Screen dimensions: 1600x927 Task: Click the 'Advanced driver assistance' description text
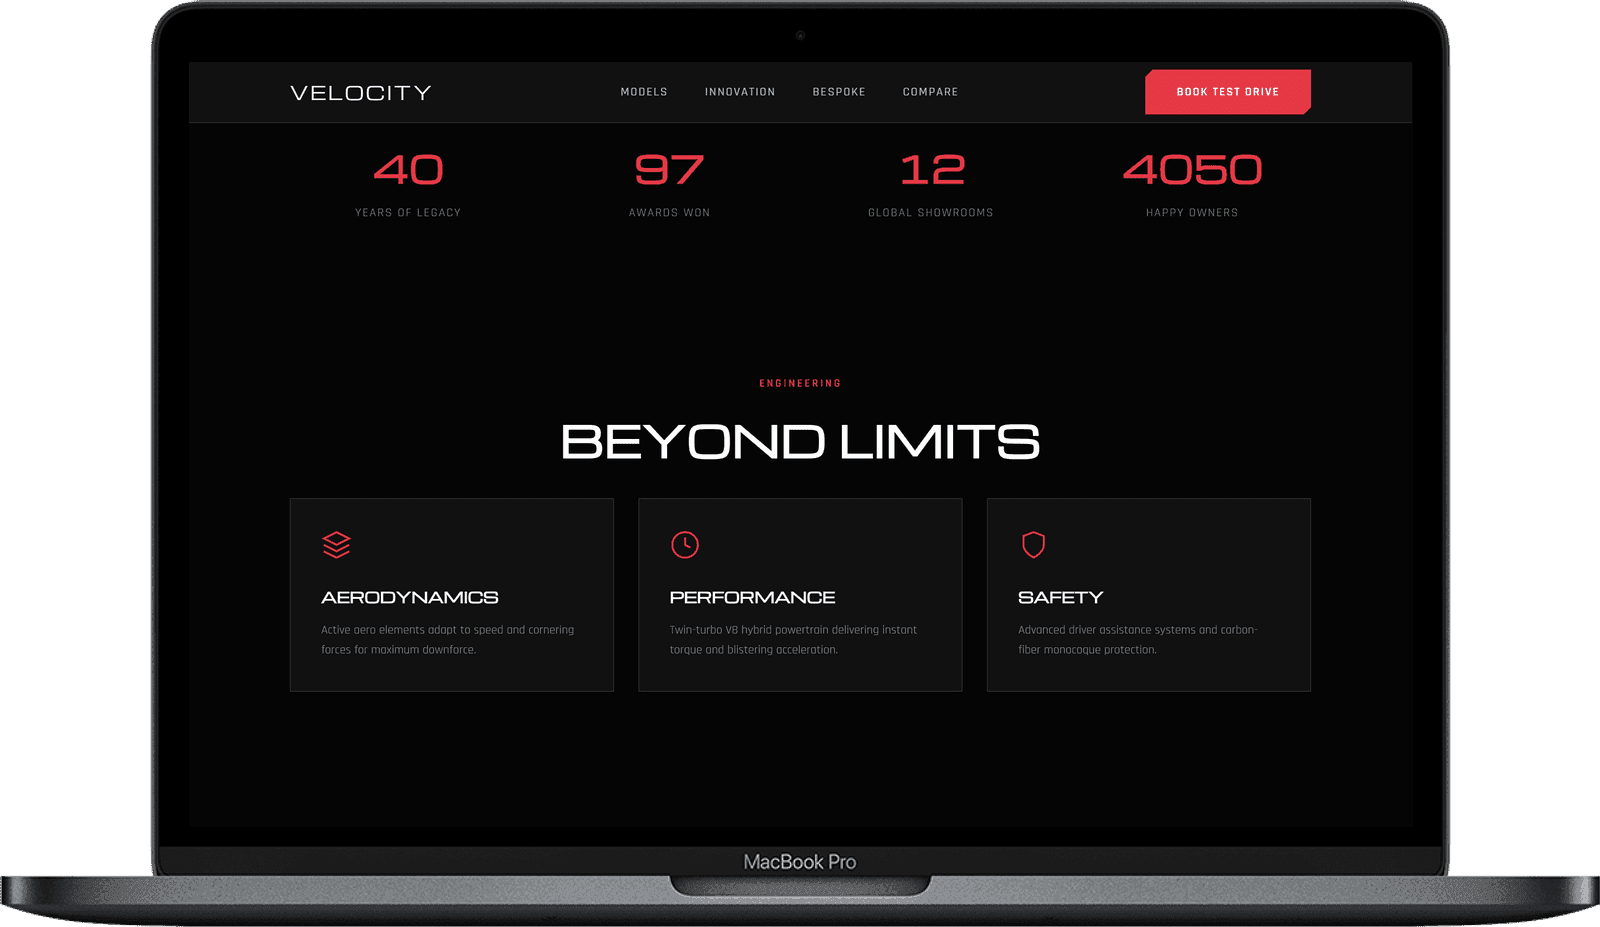pyautogui.click(x=1138, y=640)
